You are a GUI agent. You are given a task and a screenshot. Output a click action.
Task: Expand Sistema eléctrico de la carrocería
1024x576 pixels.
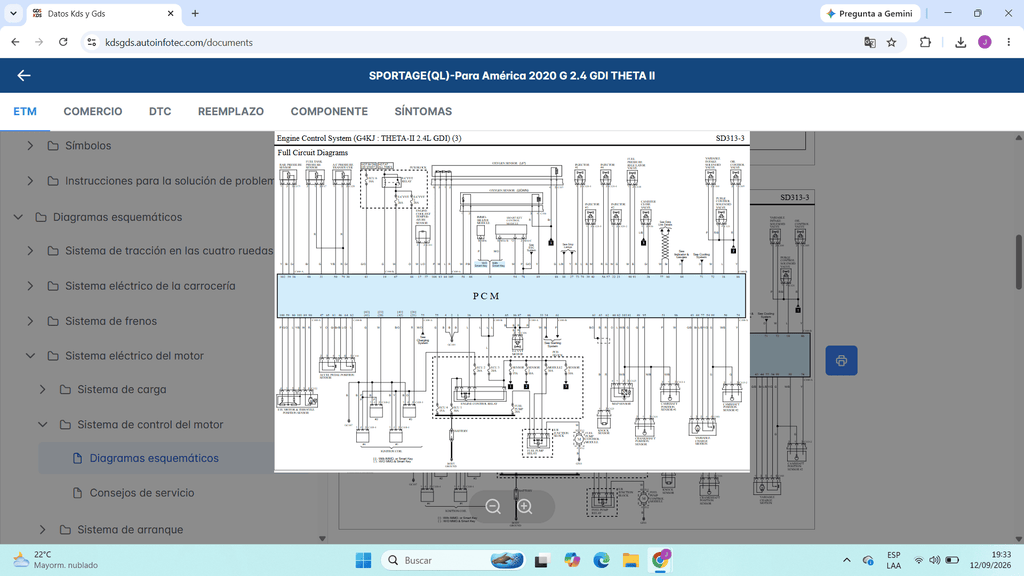[30, 286]
